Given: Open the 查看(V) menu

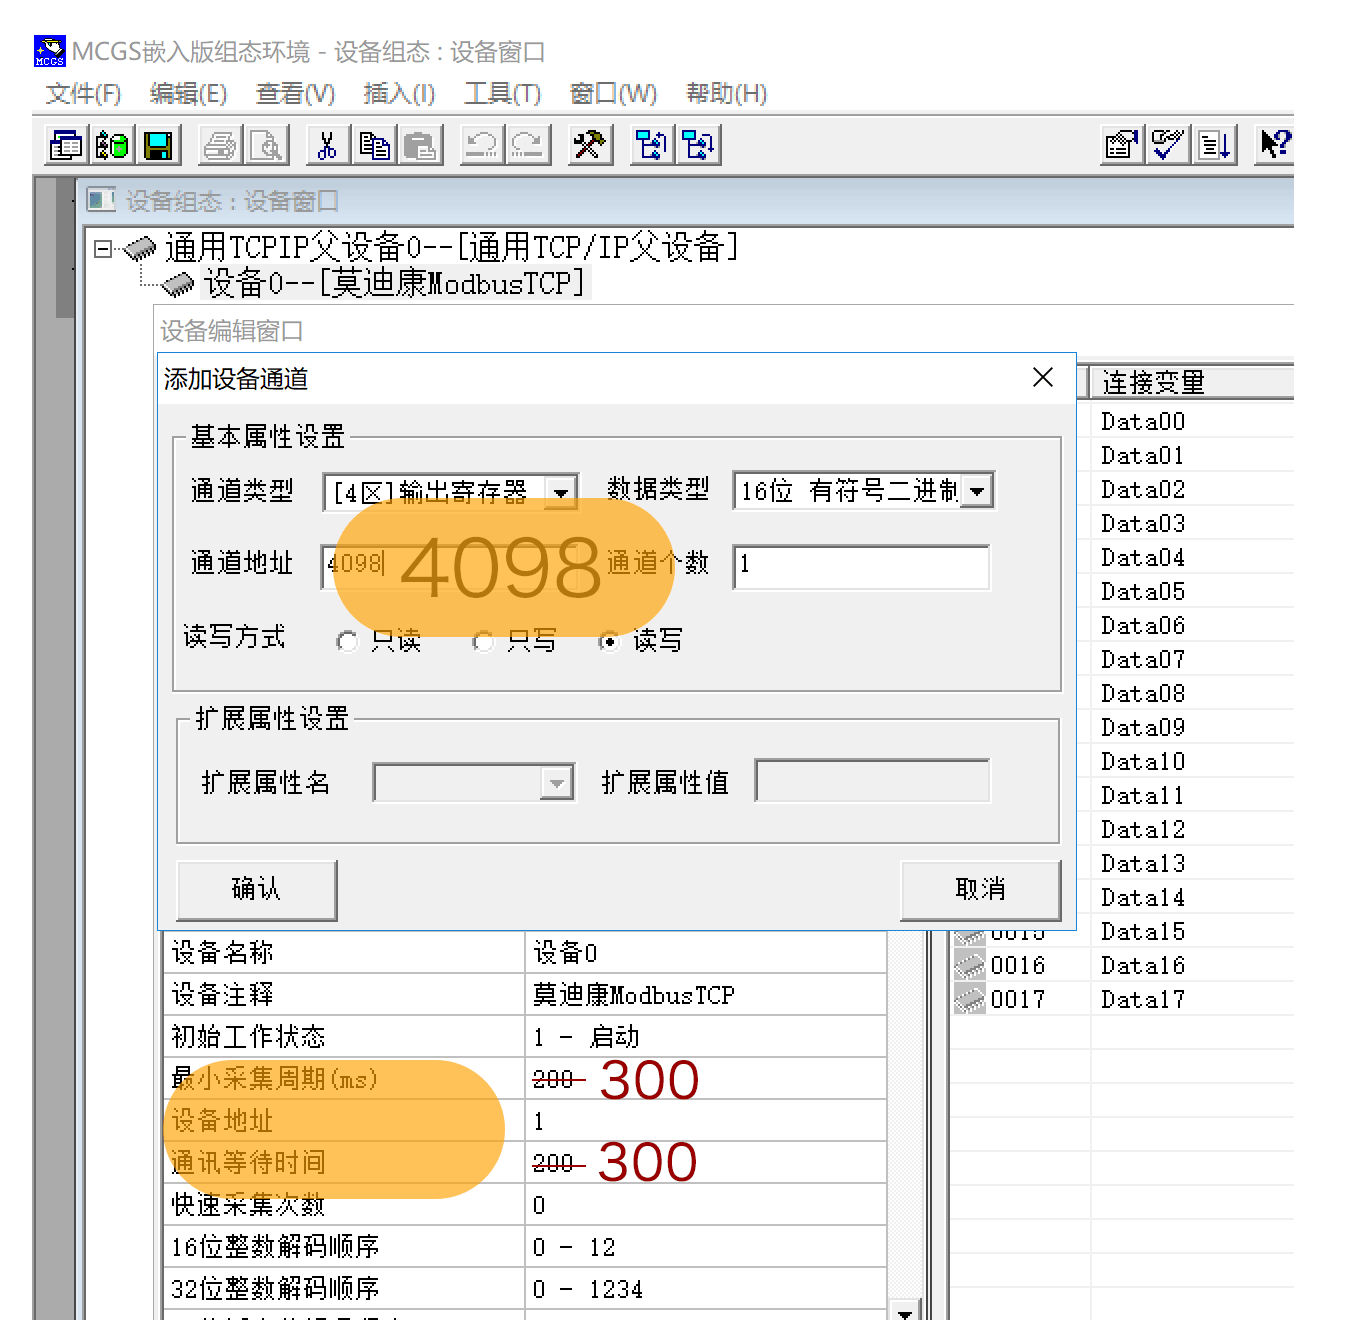Looking at the screenshot, I should pos(293,94).
